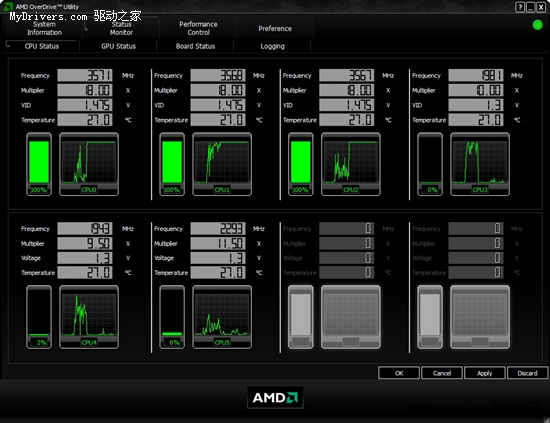
Task: Click the CPU5 multiplier value 11.50
Action: point(218,243)
